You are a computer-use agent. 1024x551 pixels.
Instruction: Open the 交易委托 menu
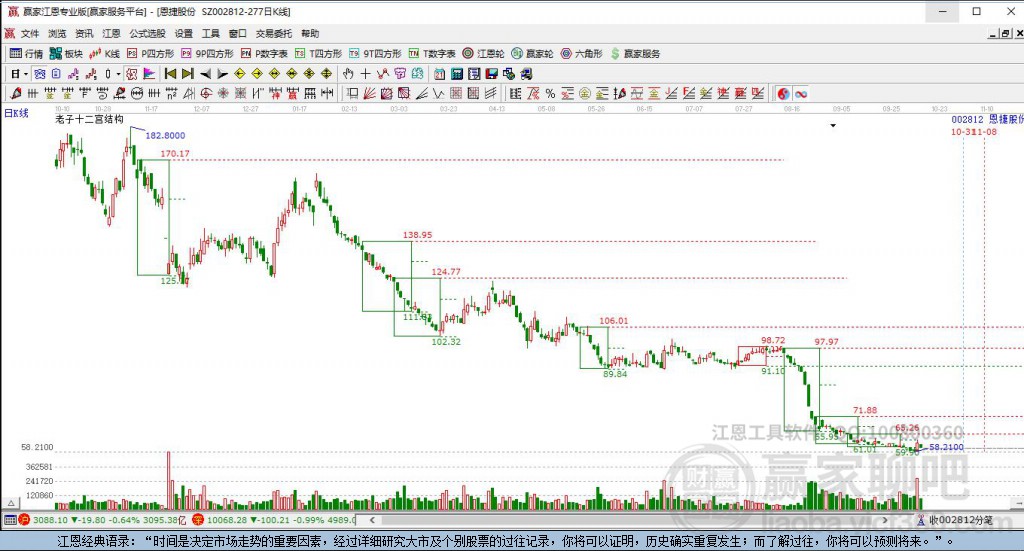[x=274, y=33]
